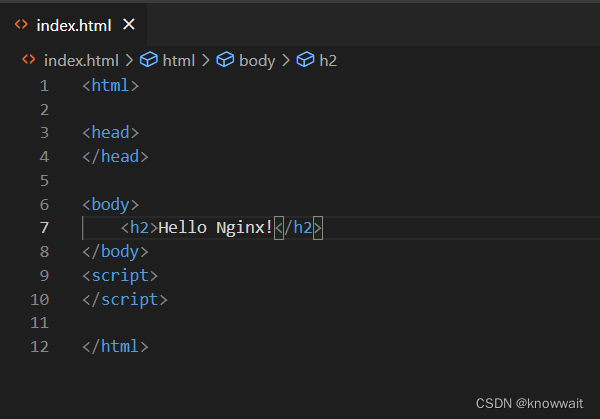This screenshot has width=600, height=419.
Task: Click the breadcrumb HTML file icon
Action: click(x=28, y=60)
